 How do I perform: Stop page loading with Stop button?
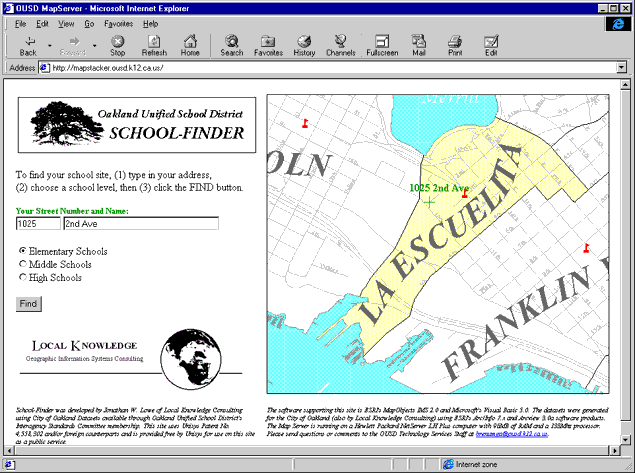[x=117, y=45]
